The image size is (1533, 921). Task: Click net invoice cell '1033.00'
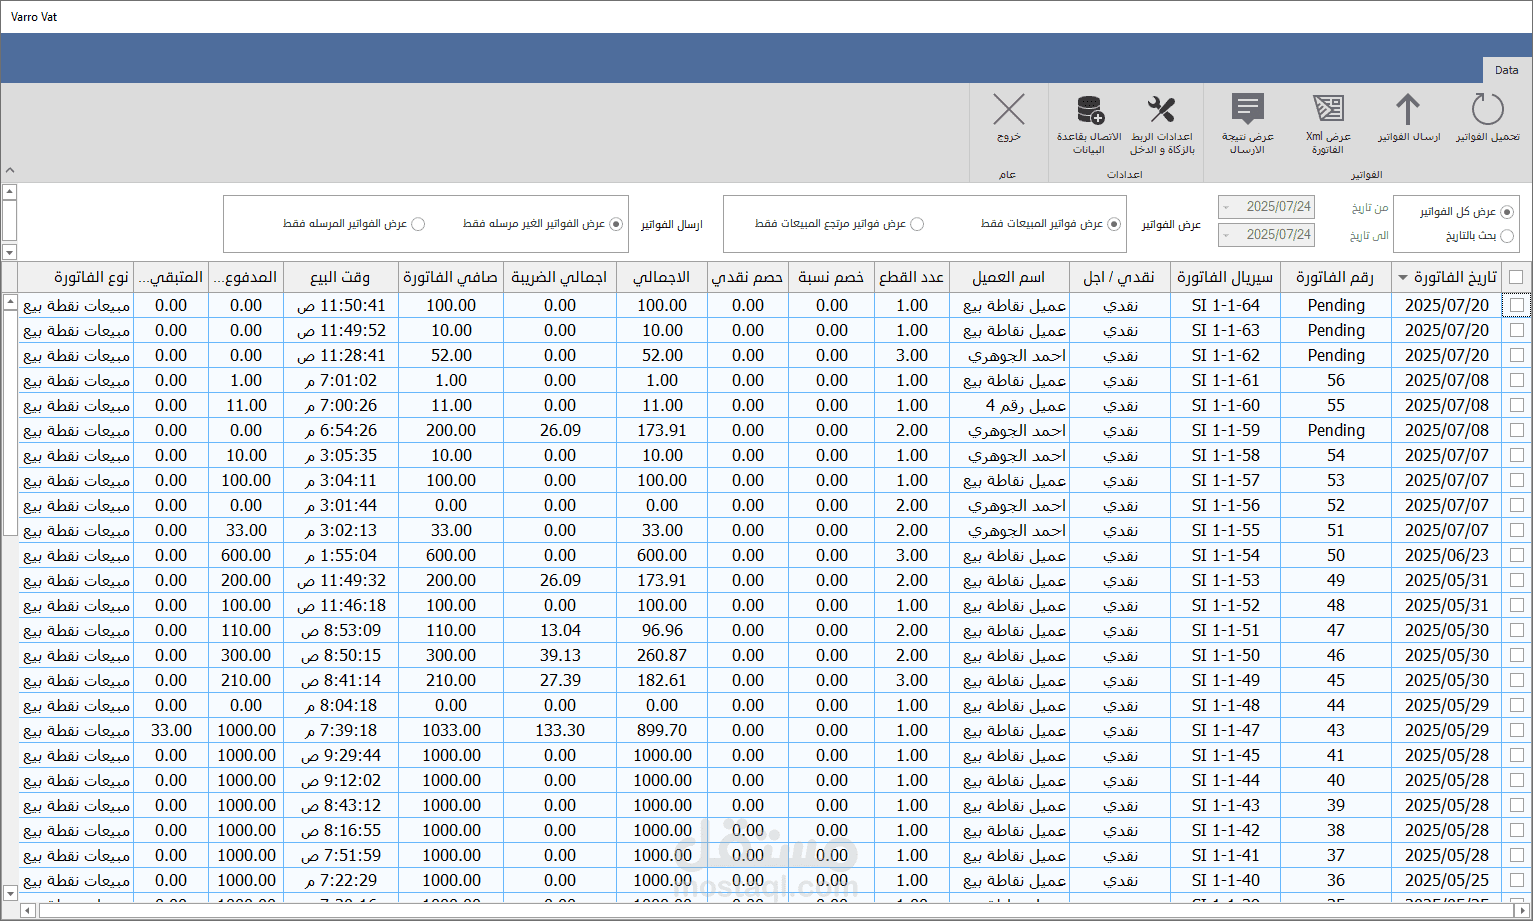point(451,730)
